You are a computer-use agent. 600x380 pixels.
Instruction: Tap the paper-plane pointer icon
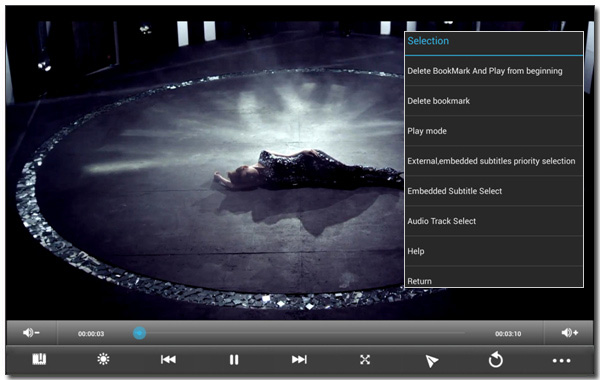[x=431, y=360]
